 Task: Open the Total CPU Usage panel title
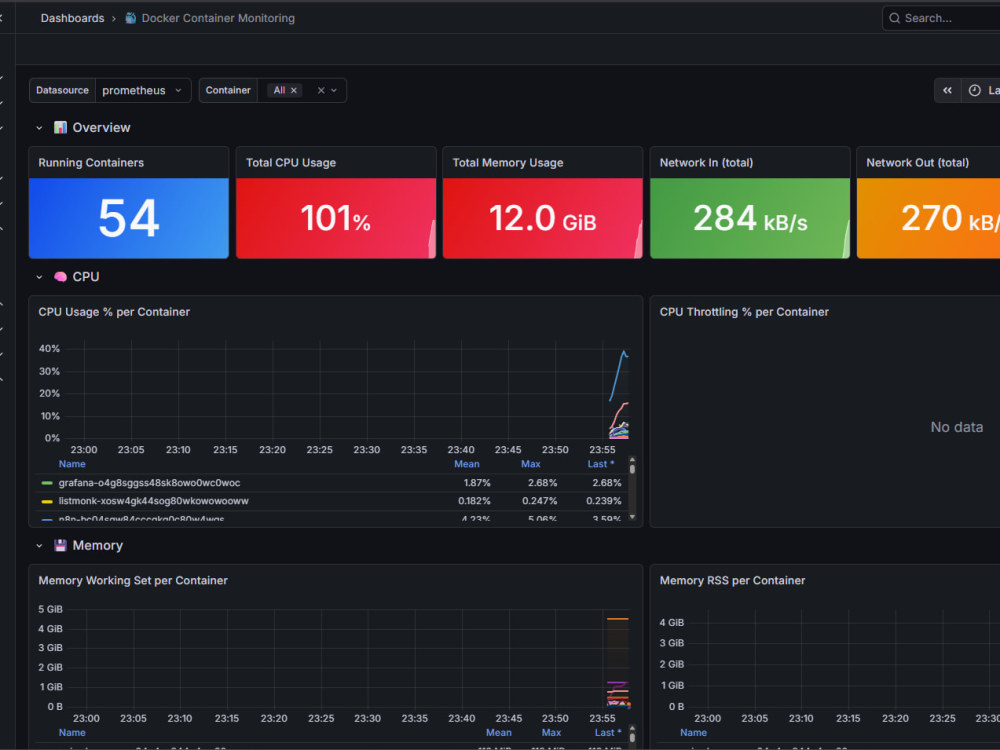point(291,163)
